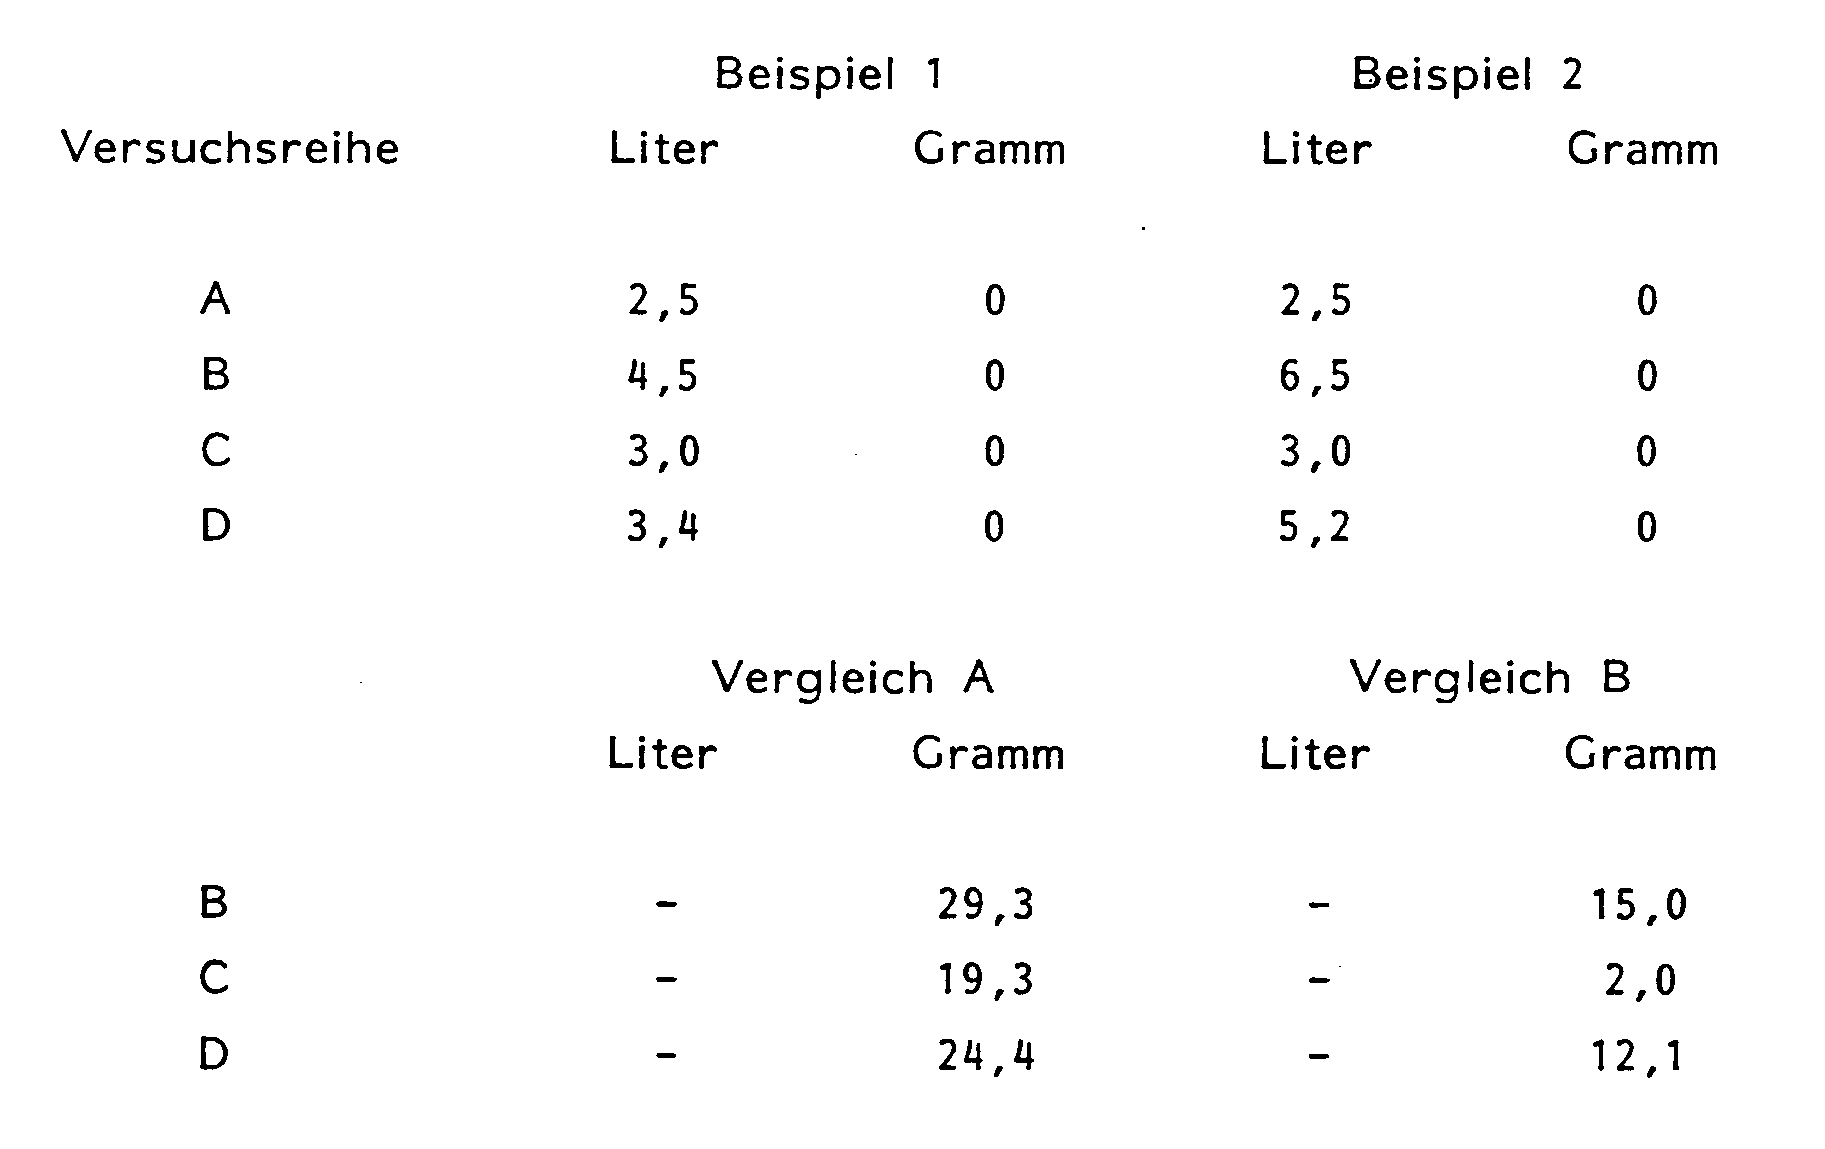This screenshot has width=1825, height=1149.
Task: Click the value 15,0 under Vergleich B
Action: click(1639, 905)
